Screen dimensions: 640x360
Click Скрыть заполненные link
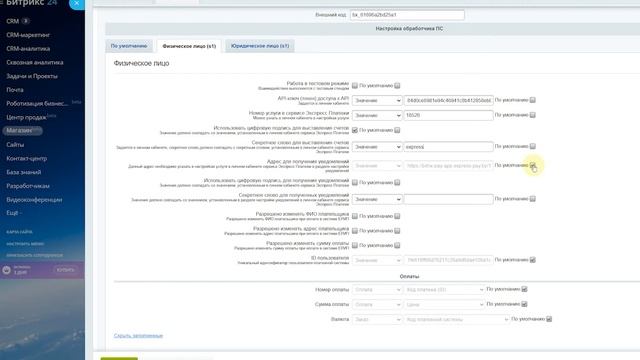coord(138,336)
